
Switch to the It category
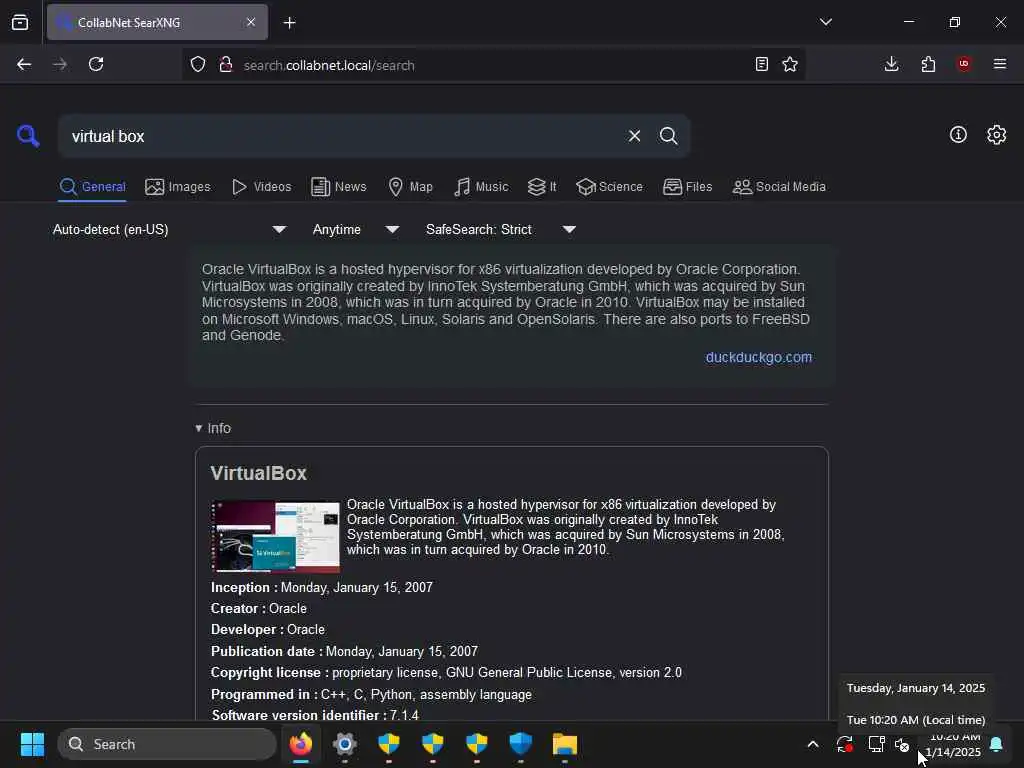coord(542,187)
